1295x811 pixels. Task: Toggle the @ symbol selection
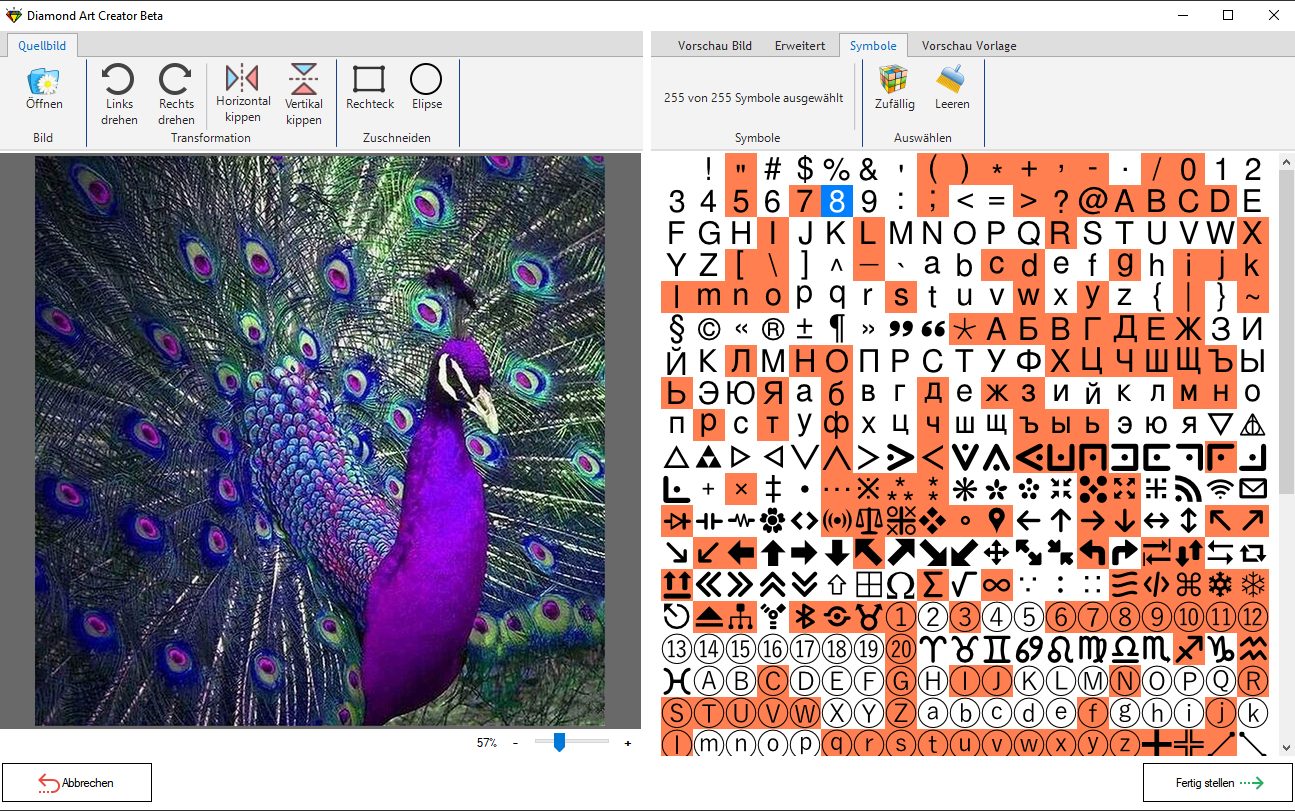coord(1092,201)
